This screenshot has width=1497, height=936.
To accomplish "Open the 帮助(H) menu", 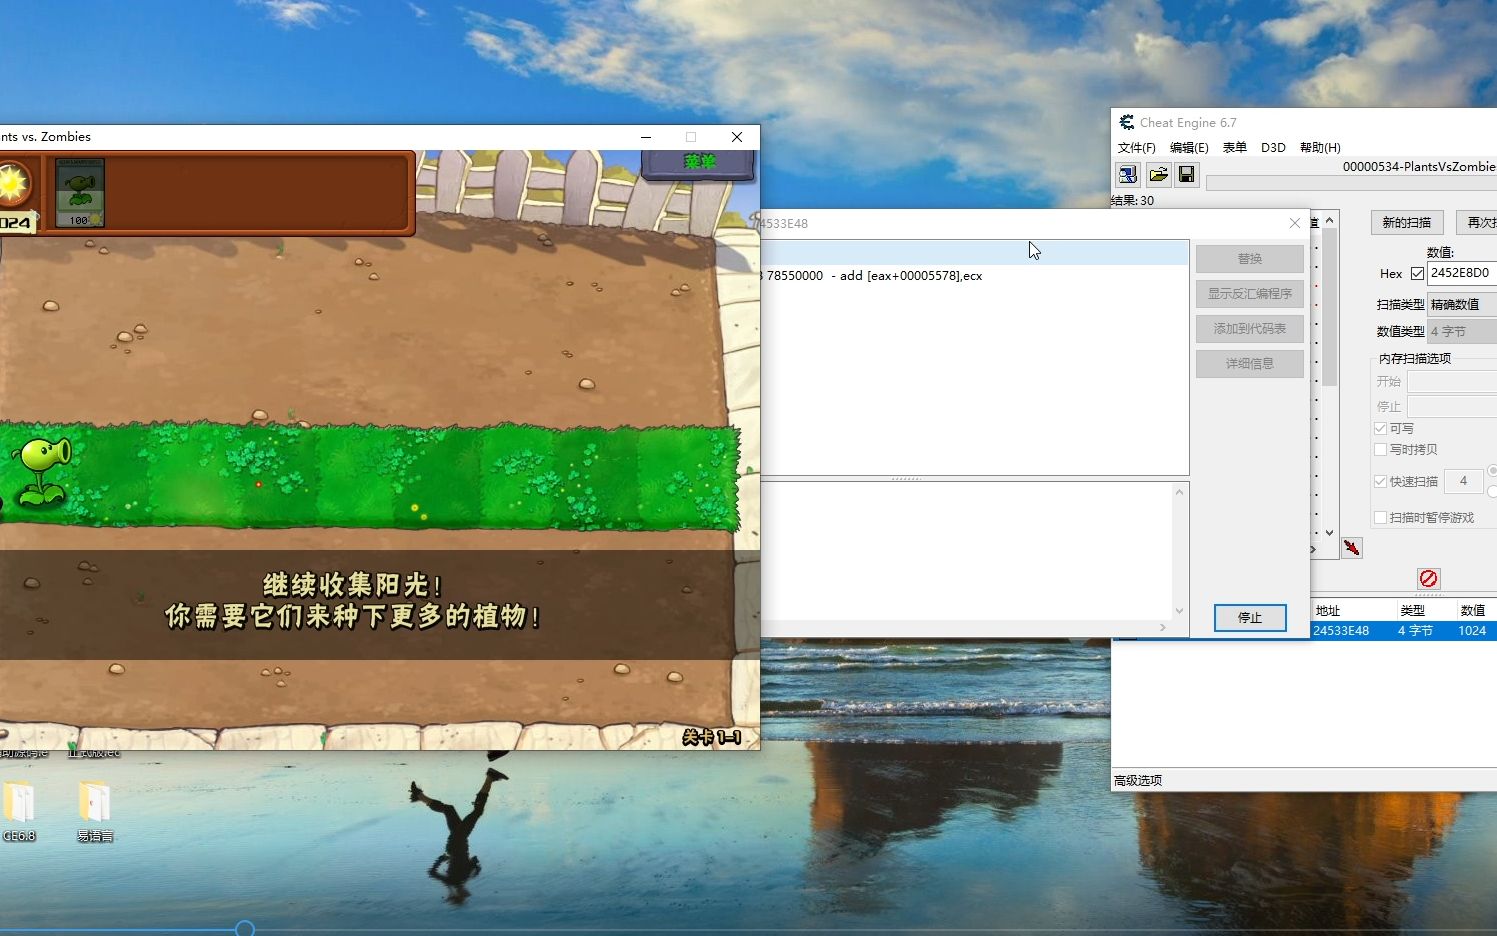I will pos(1320,147).
